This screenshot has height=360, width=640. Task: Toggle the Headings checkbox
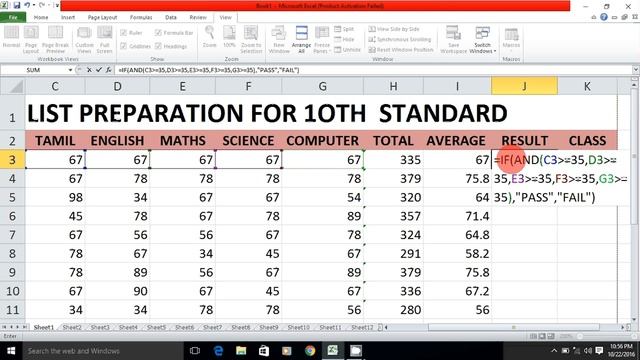point(171,46)
